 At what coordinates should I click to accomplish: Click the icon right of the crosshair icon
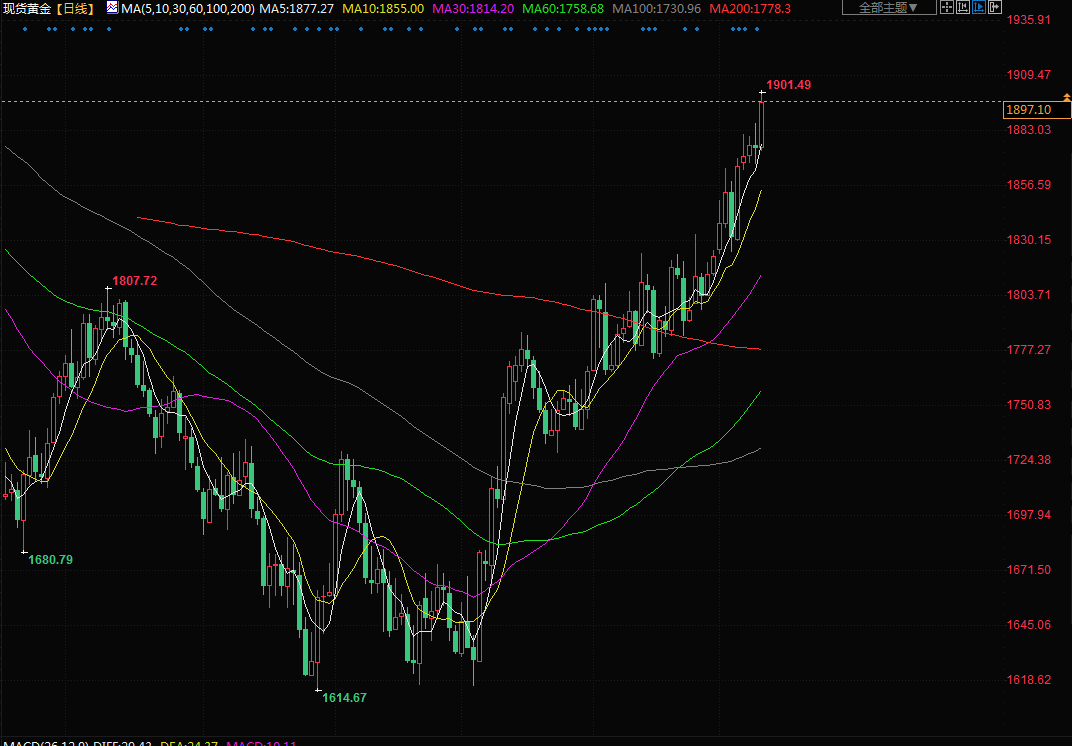point(963,8)
